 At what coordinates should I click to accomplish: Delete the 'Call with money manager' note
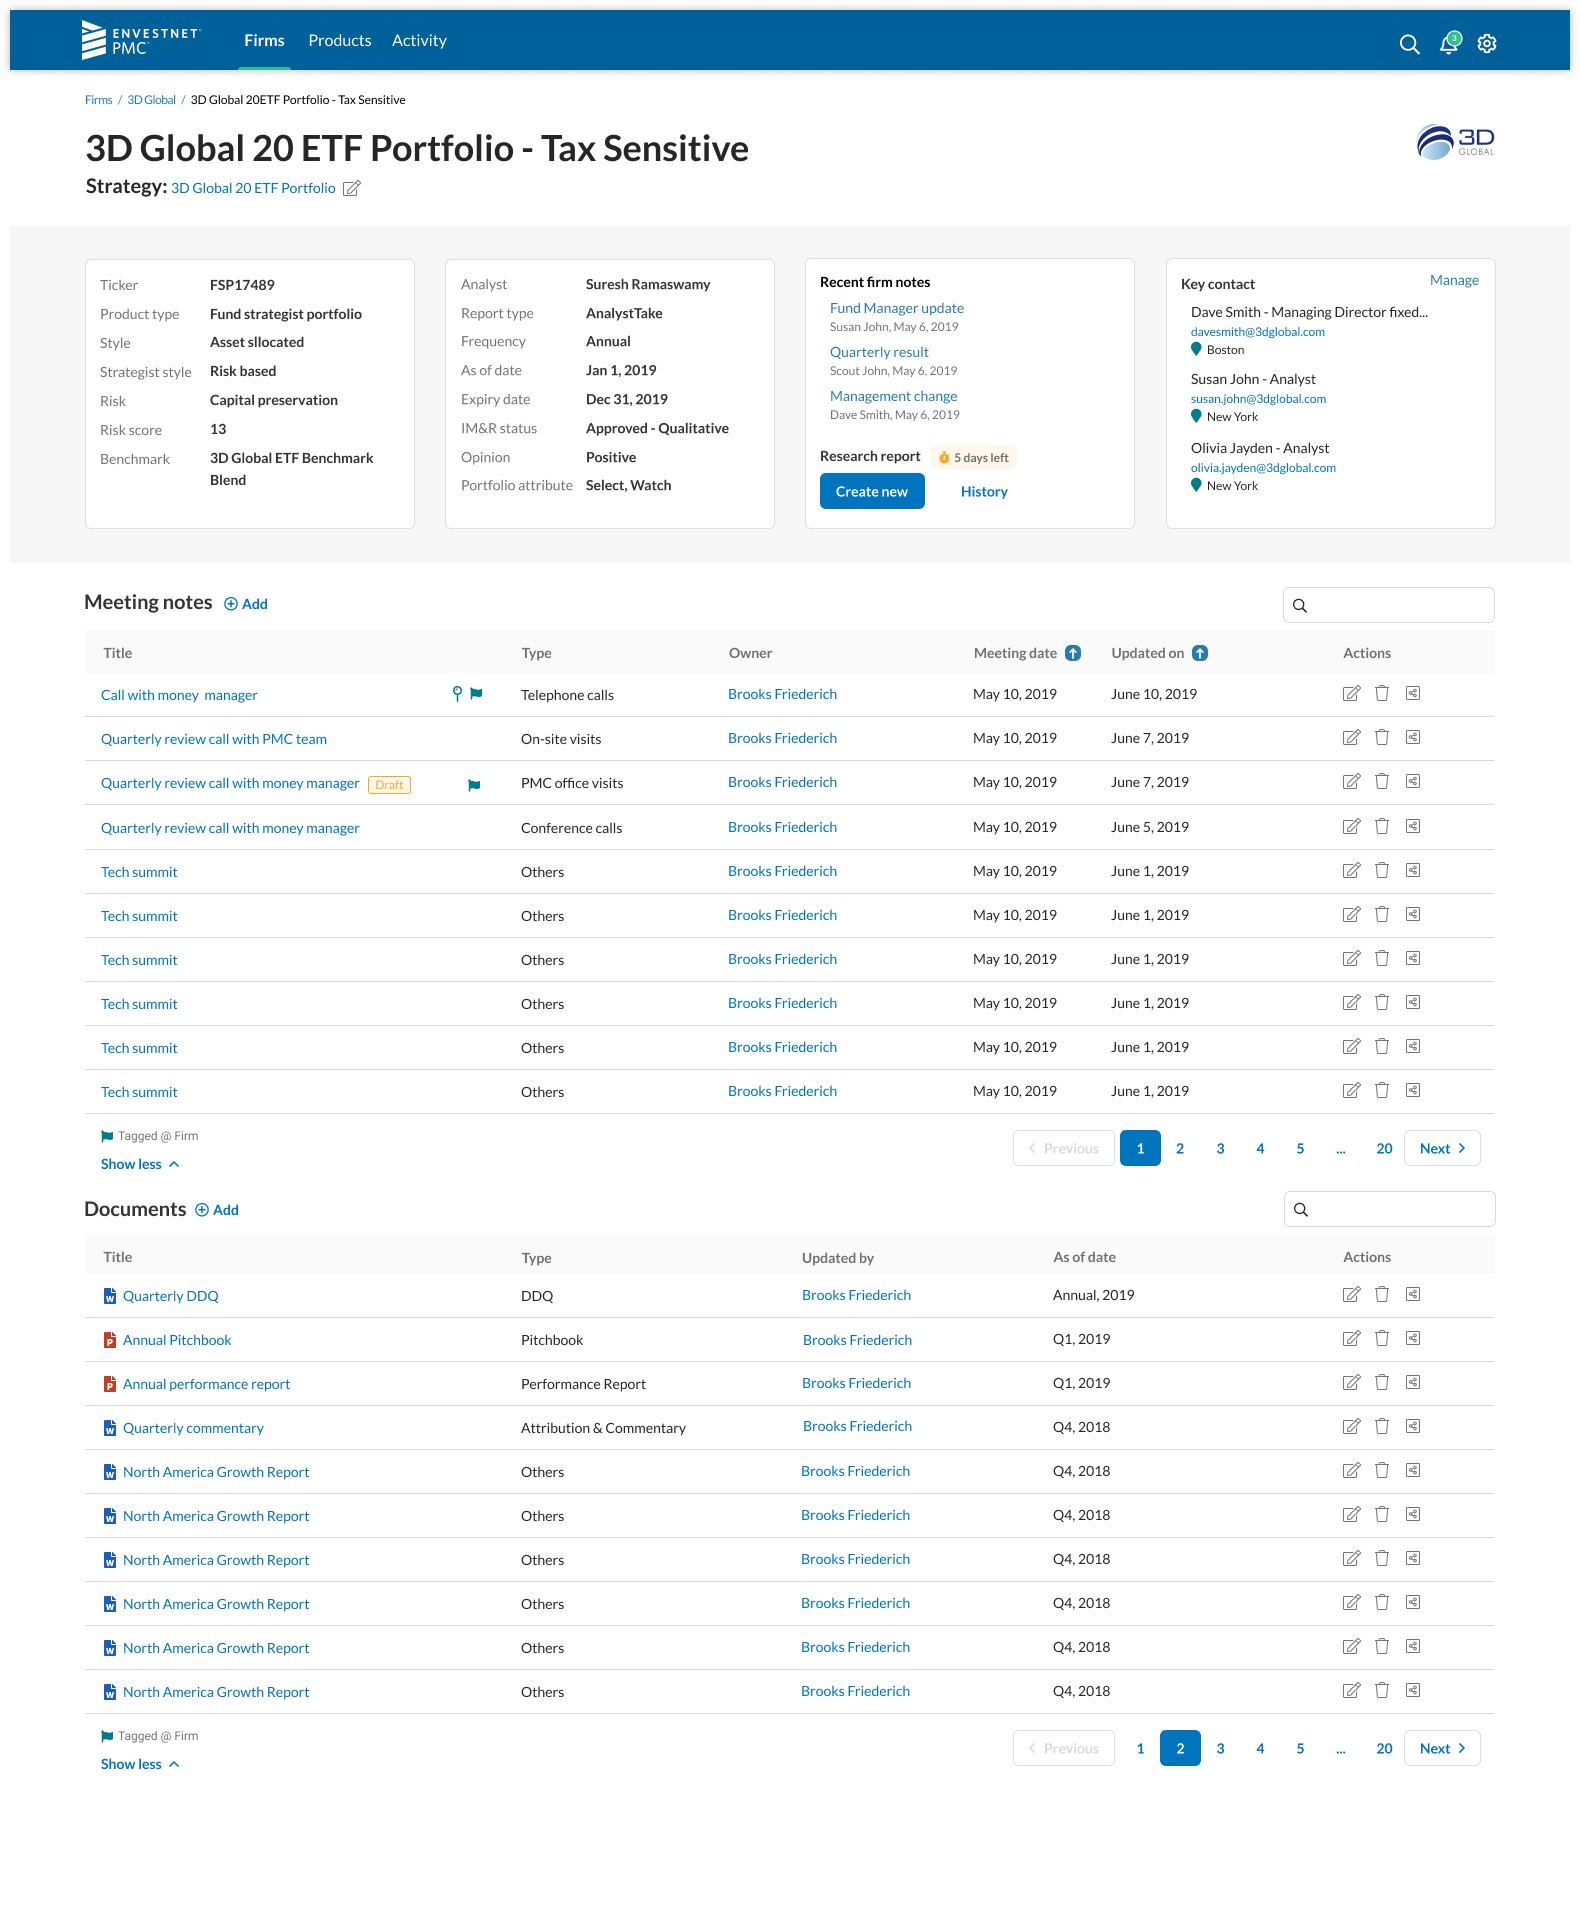1382,694
